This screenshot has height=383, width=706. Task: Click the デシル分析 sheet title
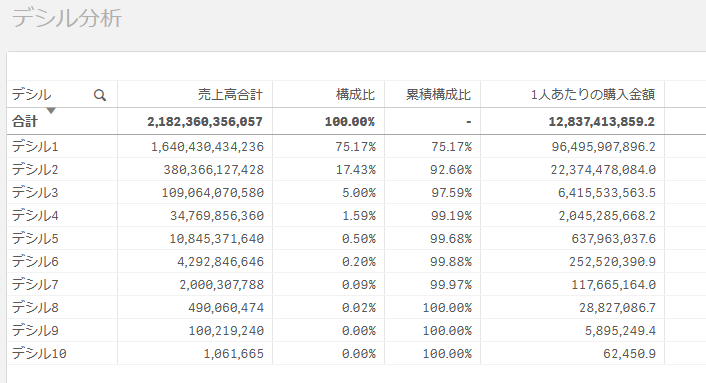coord(67,18)
